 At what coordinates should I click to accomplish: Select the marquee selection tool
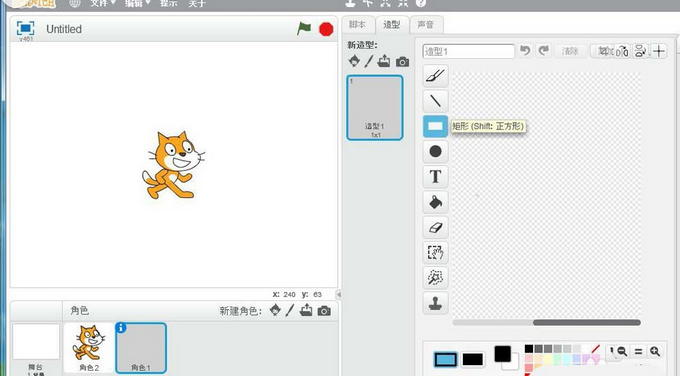pos(435,252)
